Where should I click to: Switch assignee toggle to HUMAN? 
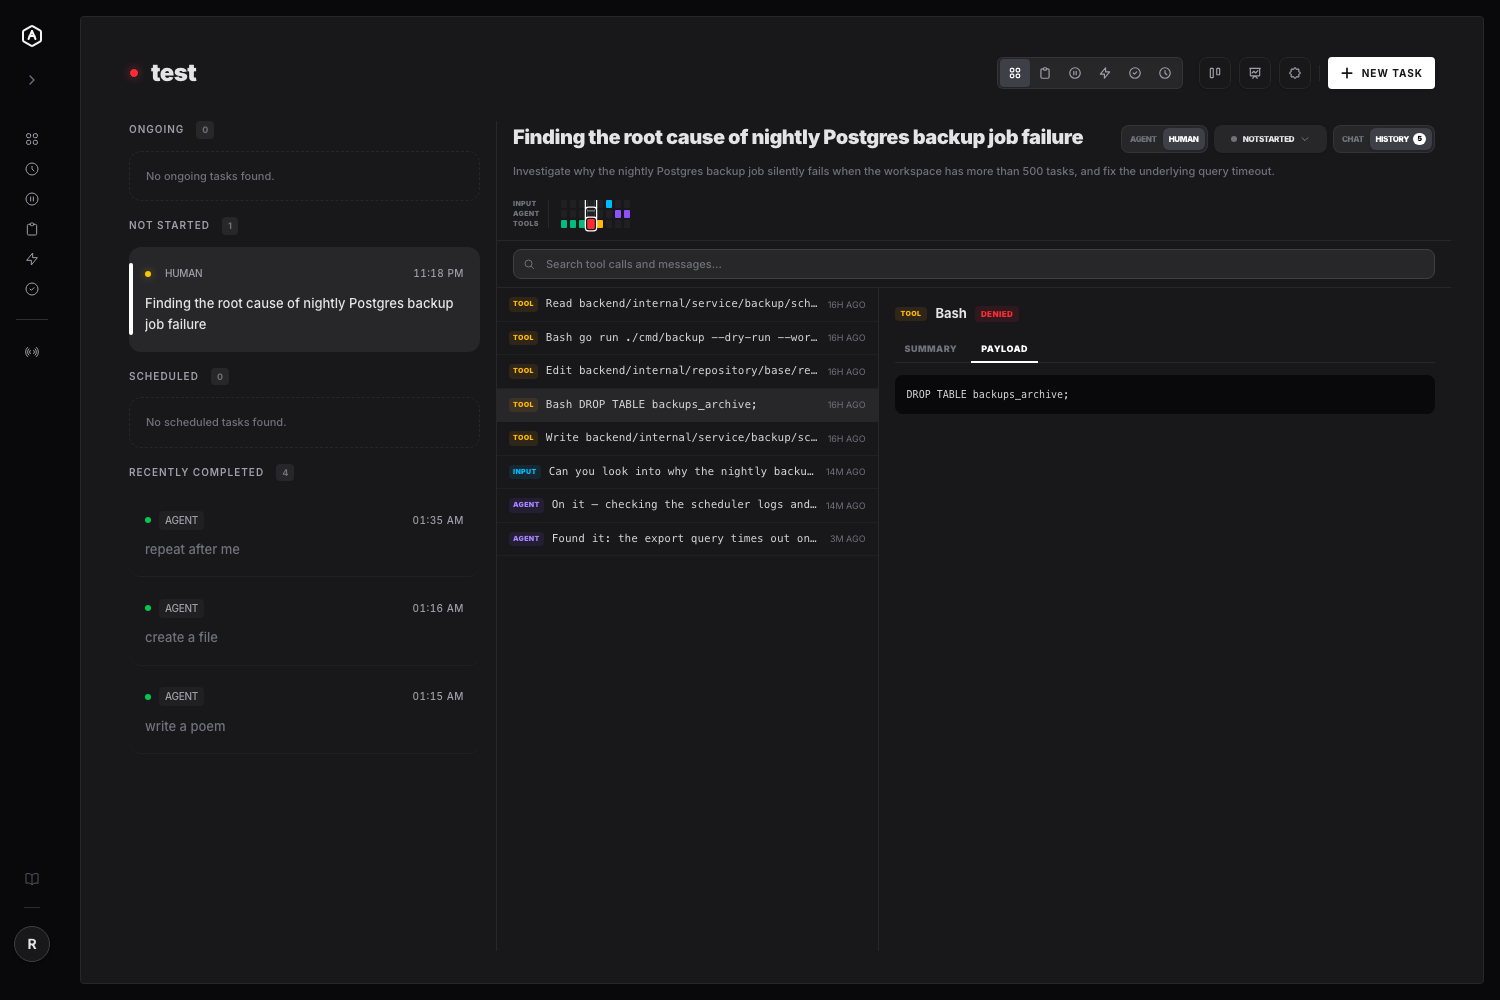(1184, 139)
